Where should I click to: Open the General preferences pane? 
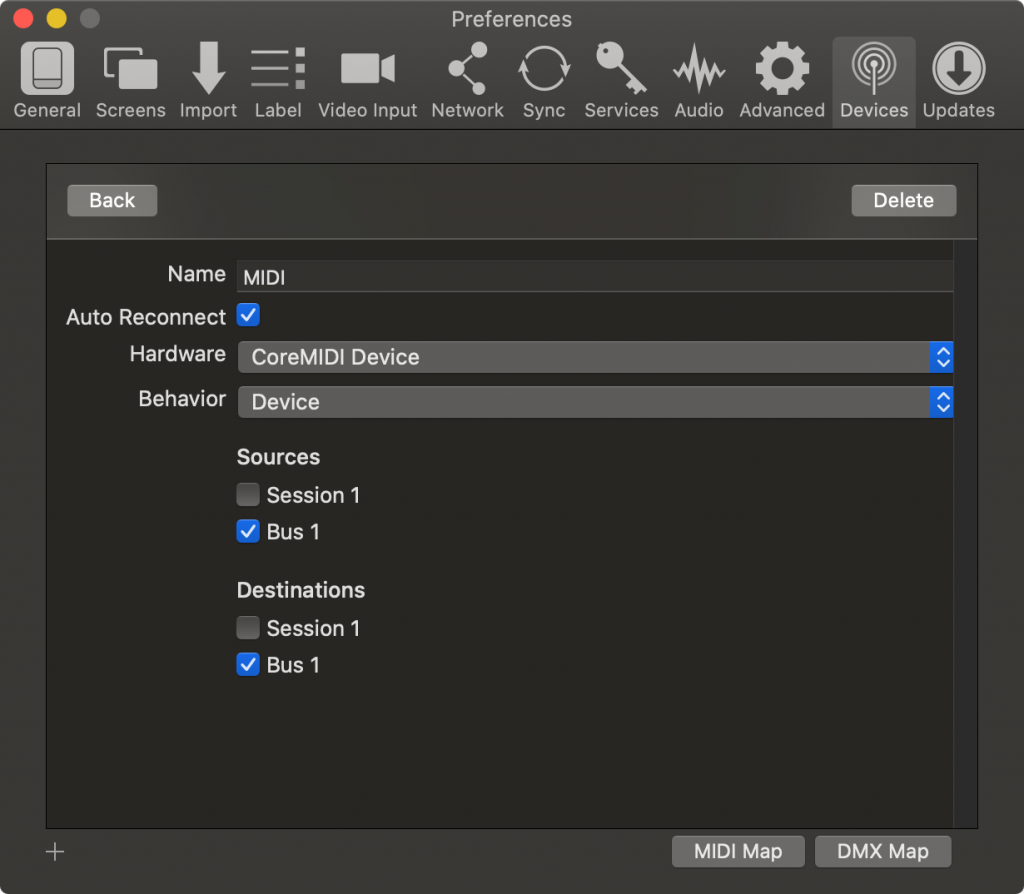[x=47, y=81]
